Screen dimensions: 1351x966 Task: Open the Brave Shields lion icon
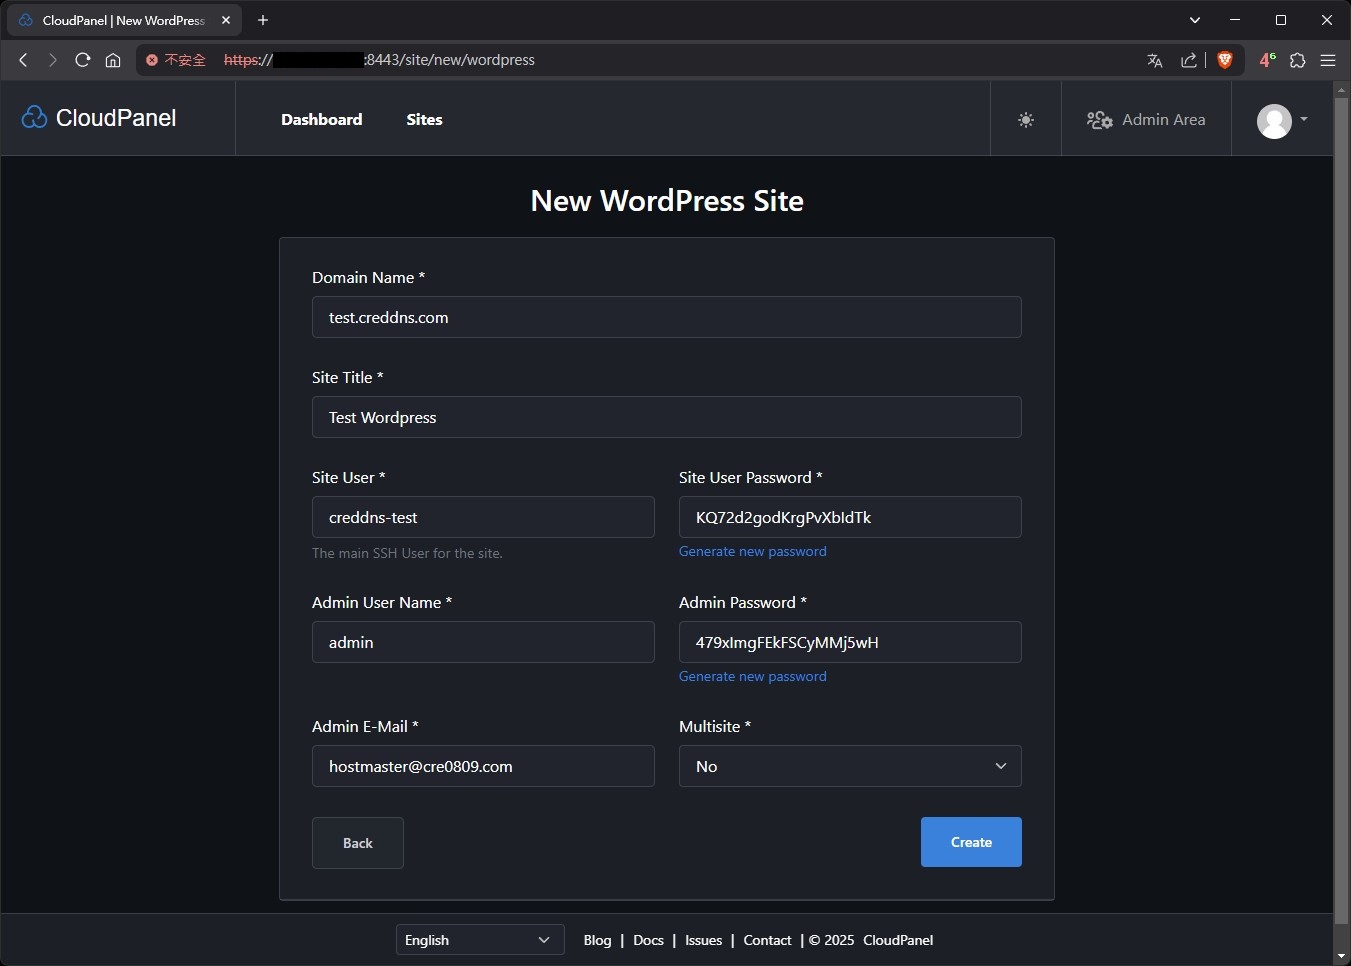pyautogui.click(x=1225, y=60)
